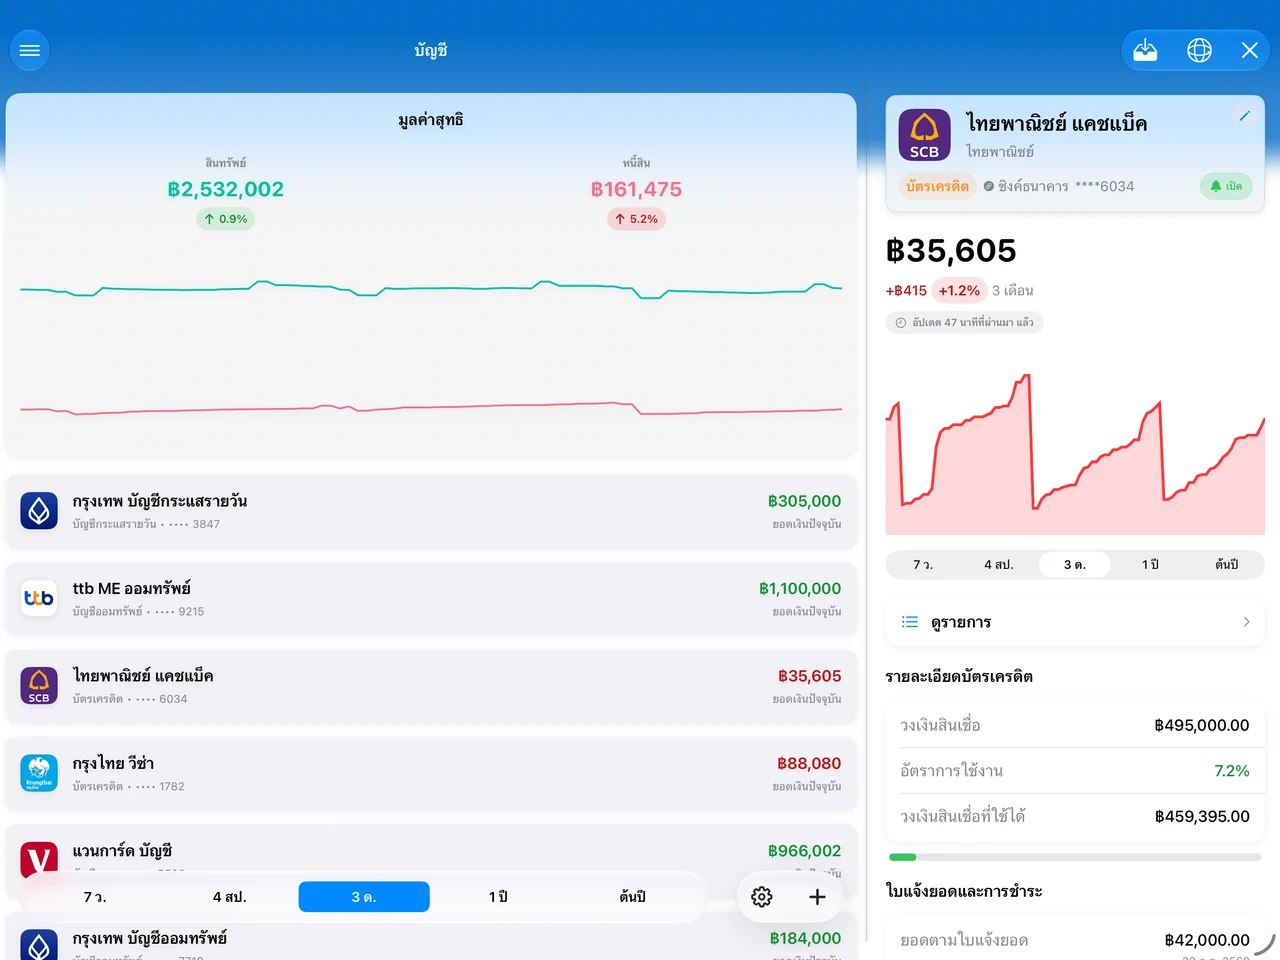Click the ฿459,395.00 available credit value
1280x960 pixels.
pyautogui.click(x=1202, y=816)
